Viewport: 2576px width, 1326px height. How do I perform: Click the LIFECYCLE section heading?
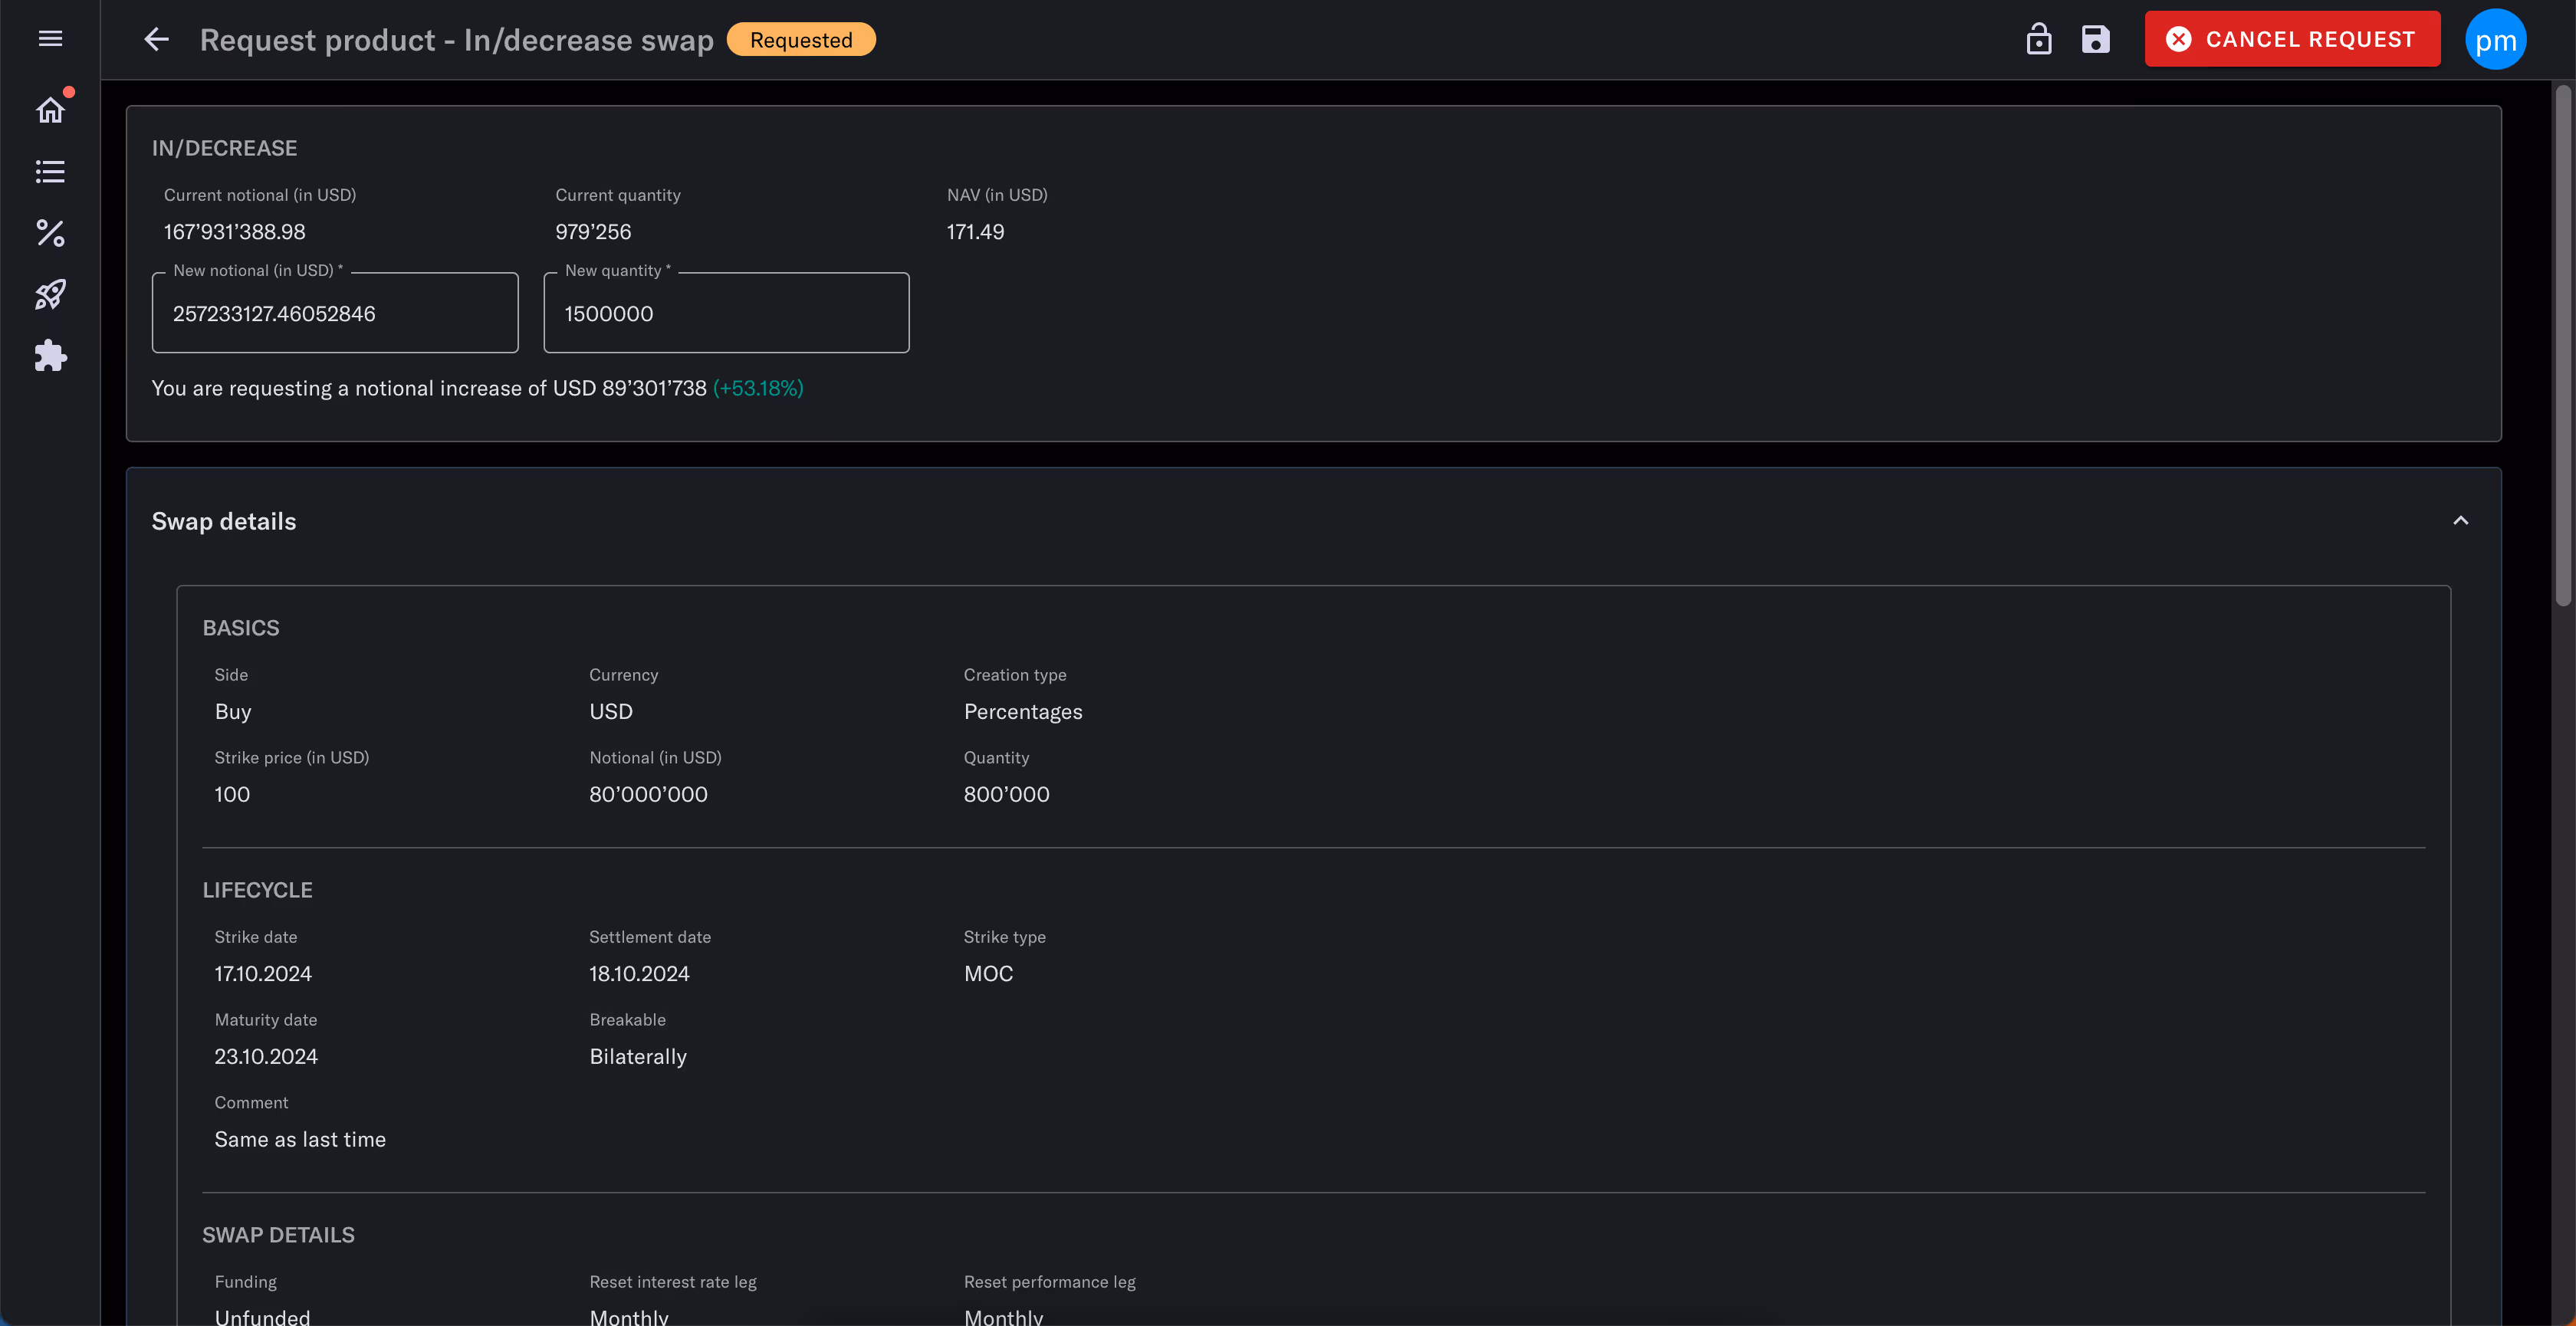[257, 890]
